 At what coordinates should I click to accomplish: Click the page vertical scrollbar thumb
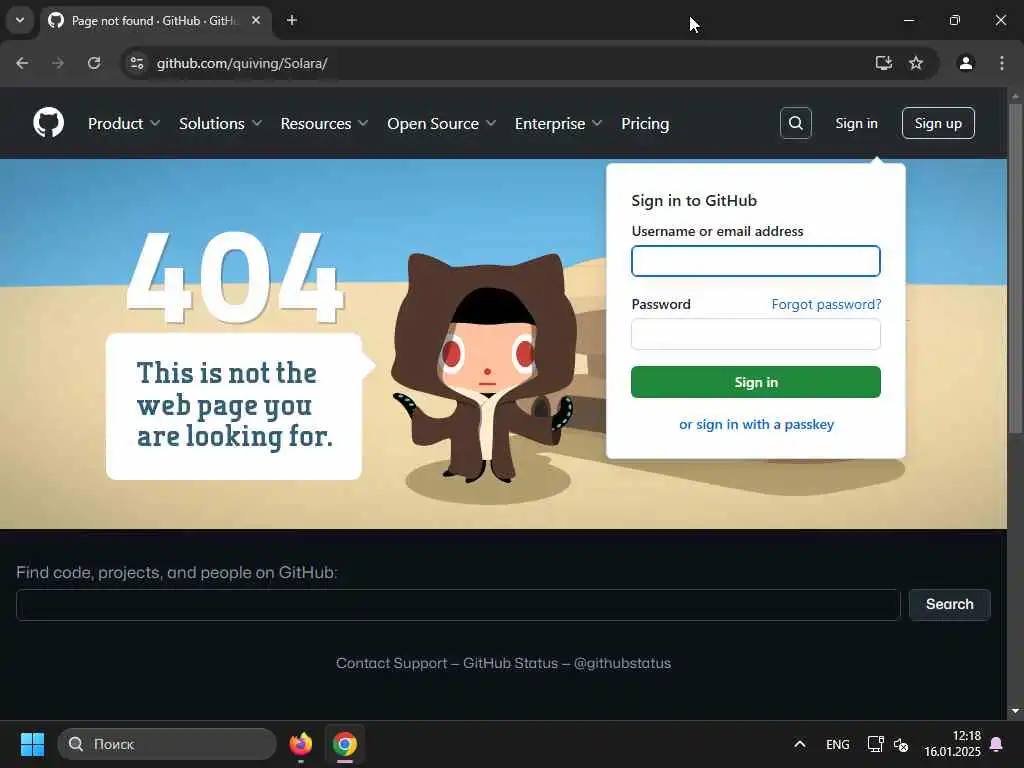(x=1015, y=268)
